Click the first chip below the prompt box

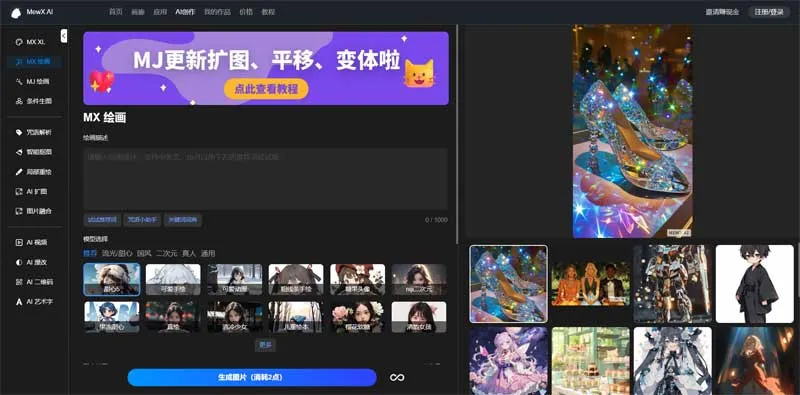click(102, 220)
